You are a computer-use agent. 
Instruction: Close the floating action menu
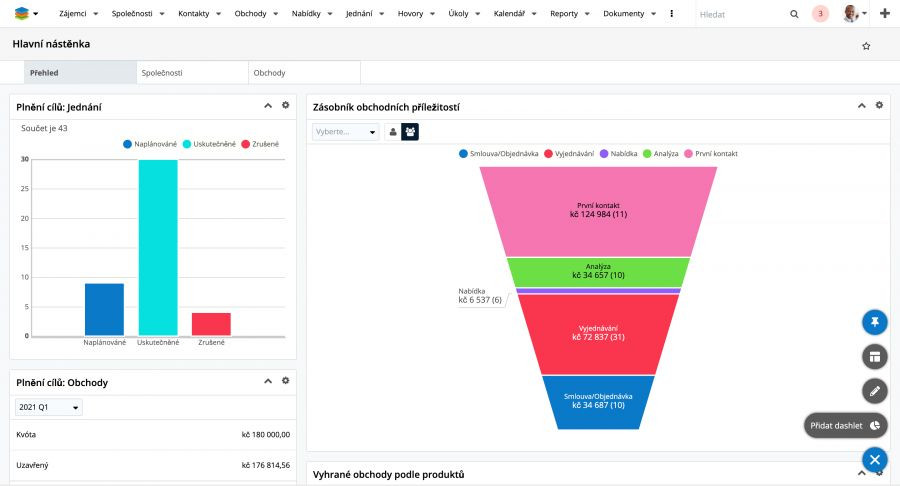pos(875,460)
